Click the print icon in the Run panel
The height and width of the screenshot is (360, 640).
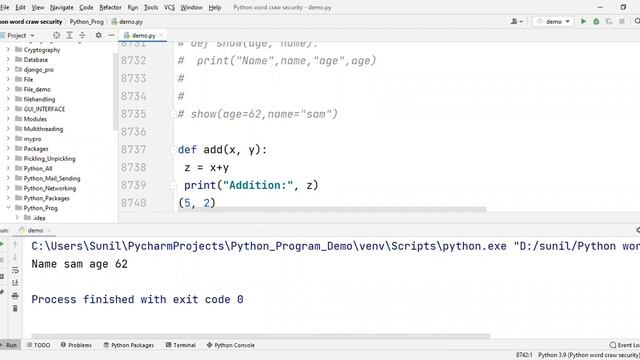point(15,296)
